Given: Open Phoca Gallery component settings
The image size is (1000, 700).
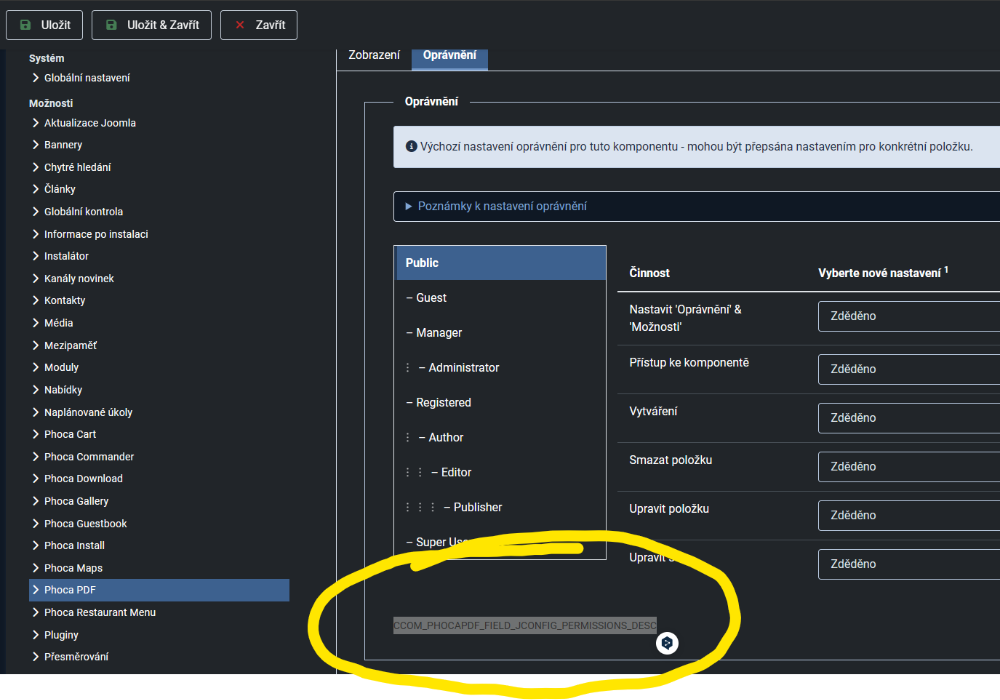Looking at the screenshot, I should click(76, 501).
